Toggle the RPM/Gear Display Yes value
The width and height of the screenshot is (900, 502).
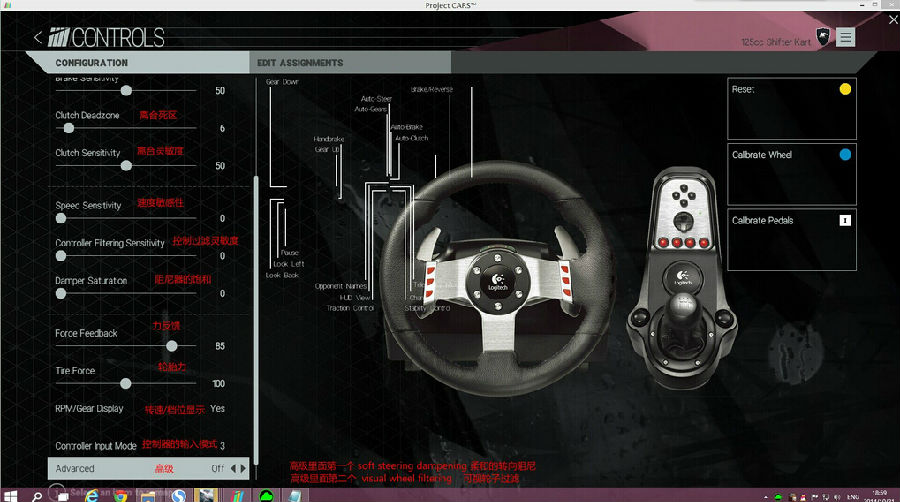(x=218, y=408)
